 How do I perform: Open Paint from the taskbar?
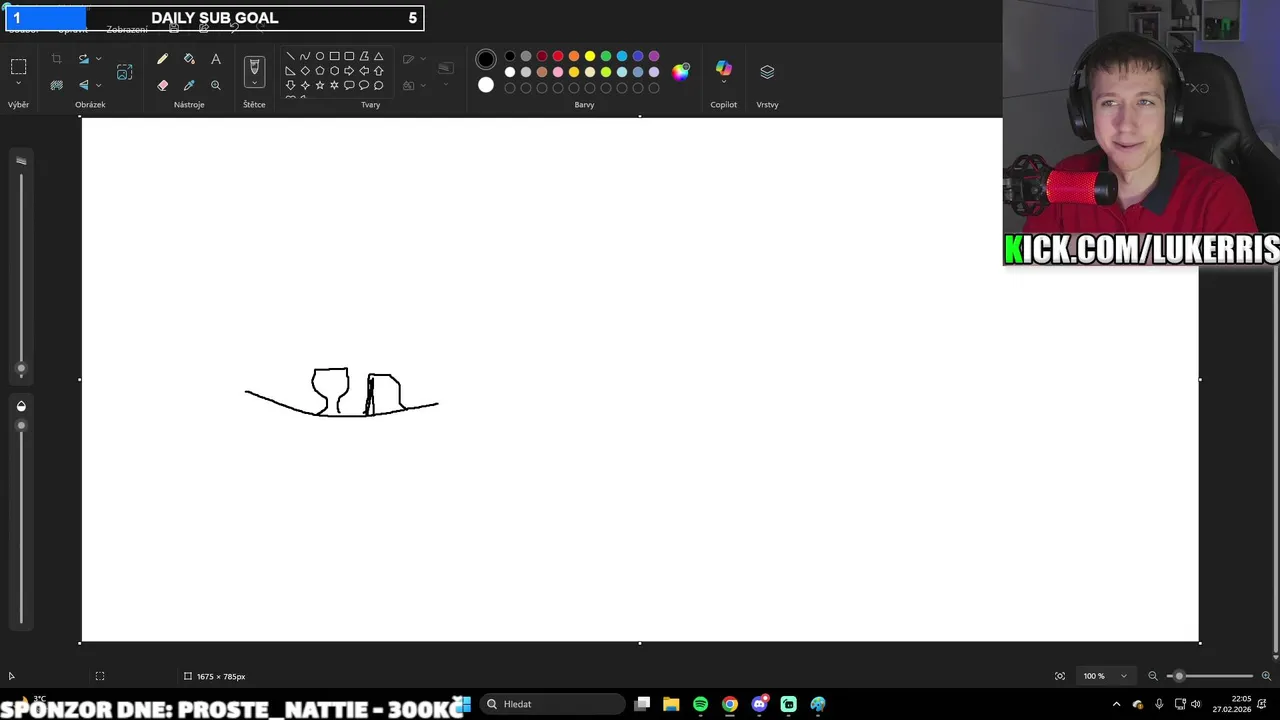(x=818, y=704)
